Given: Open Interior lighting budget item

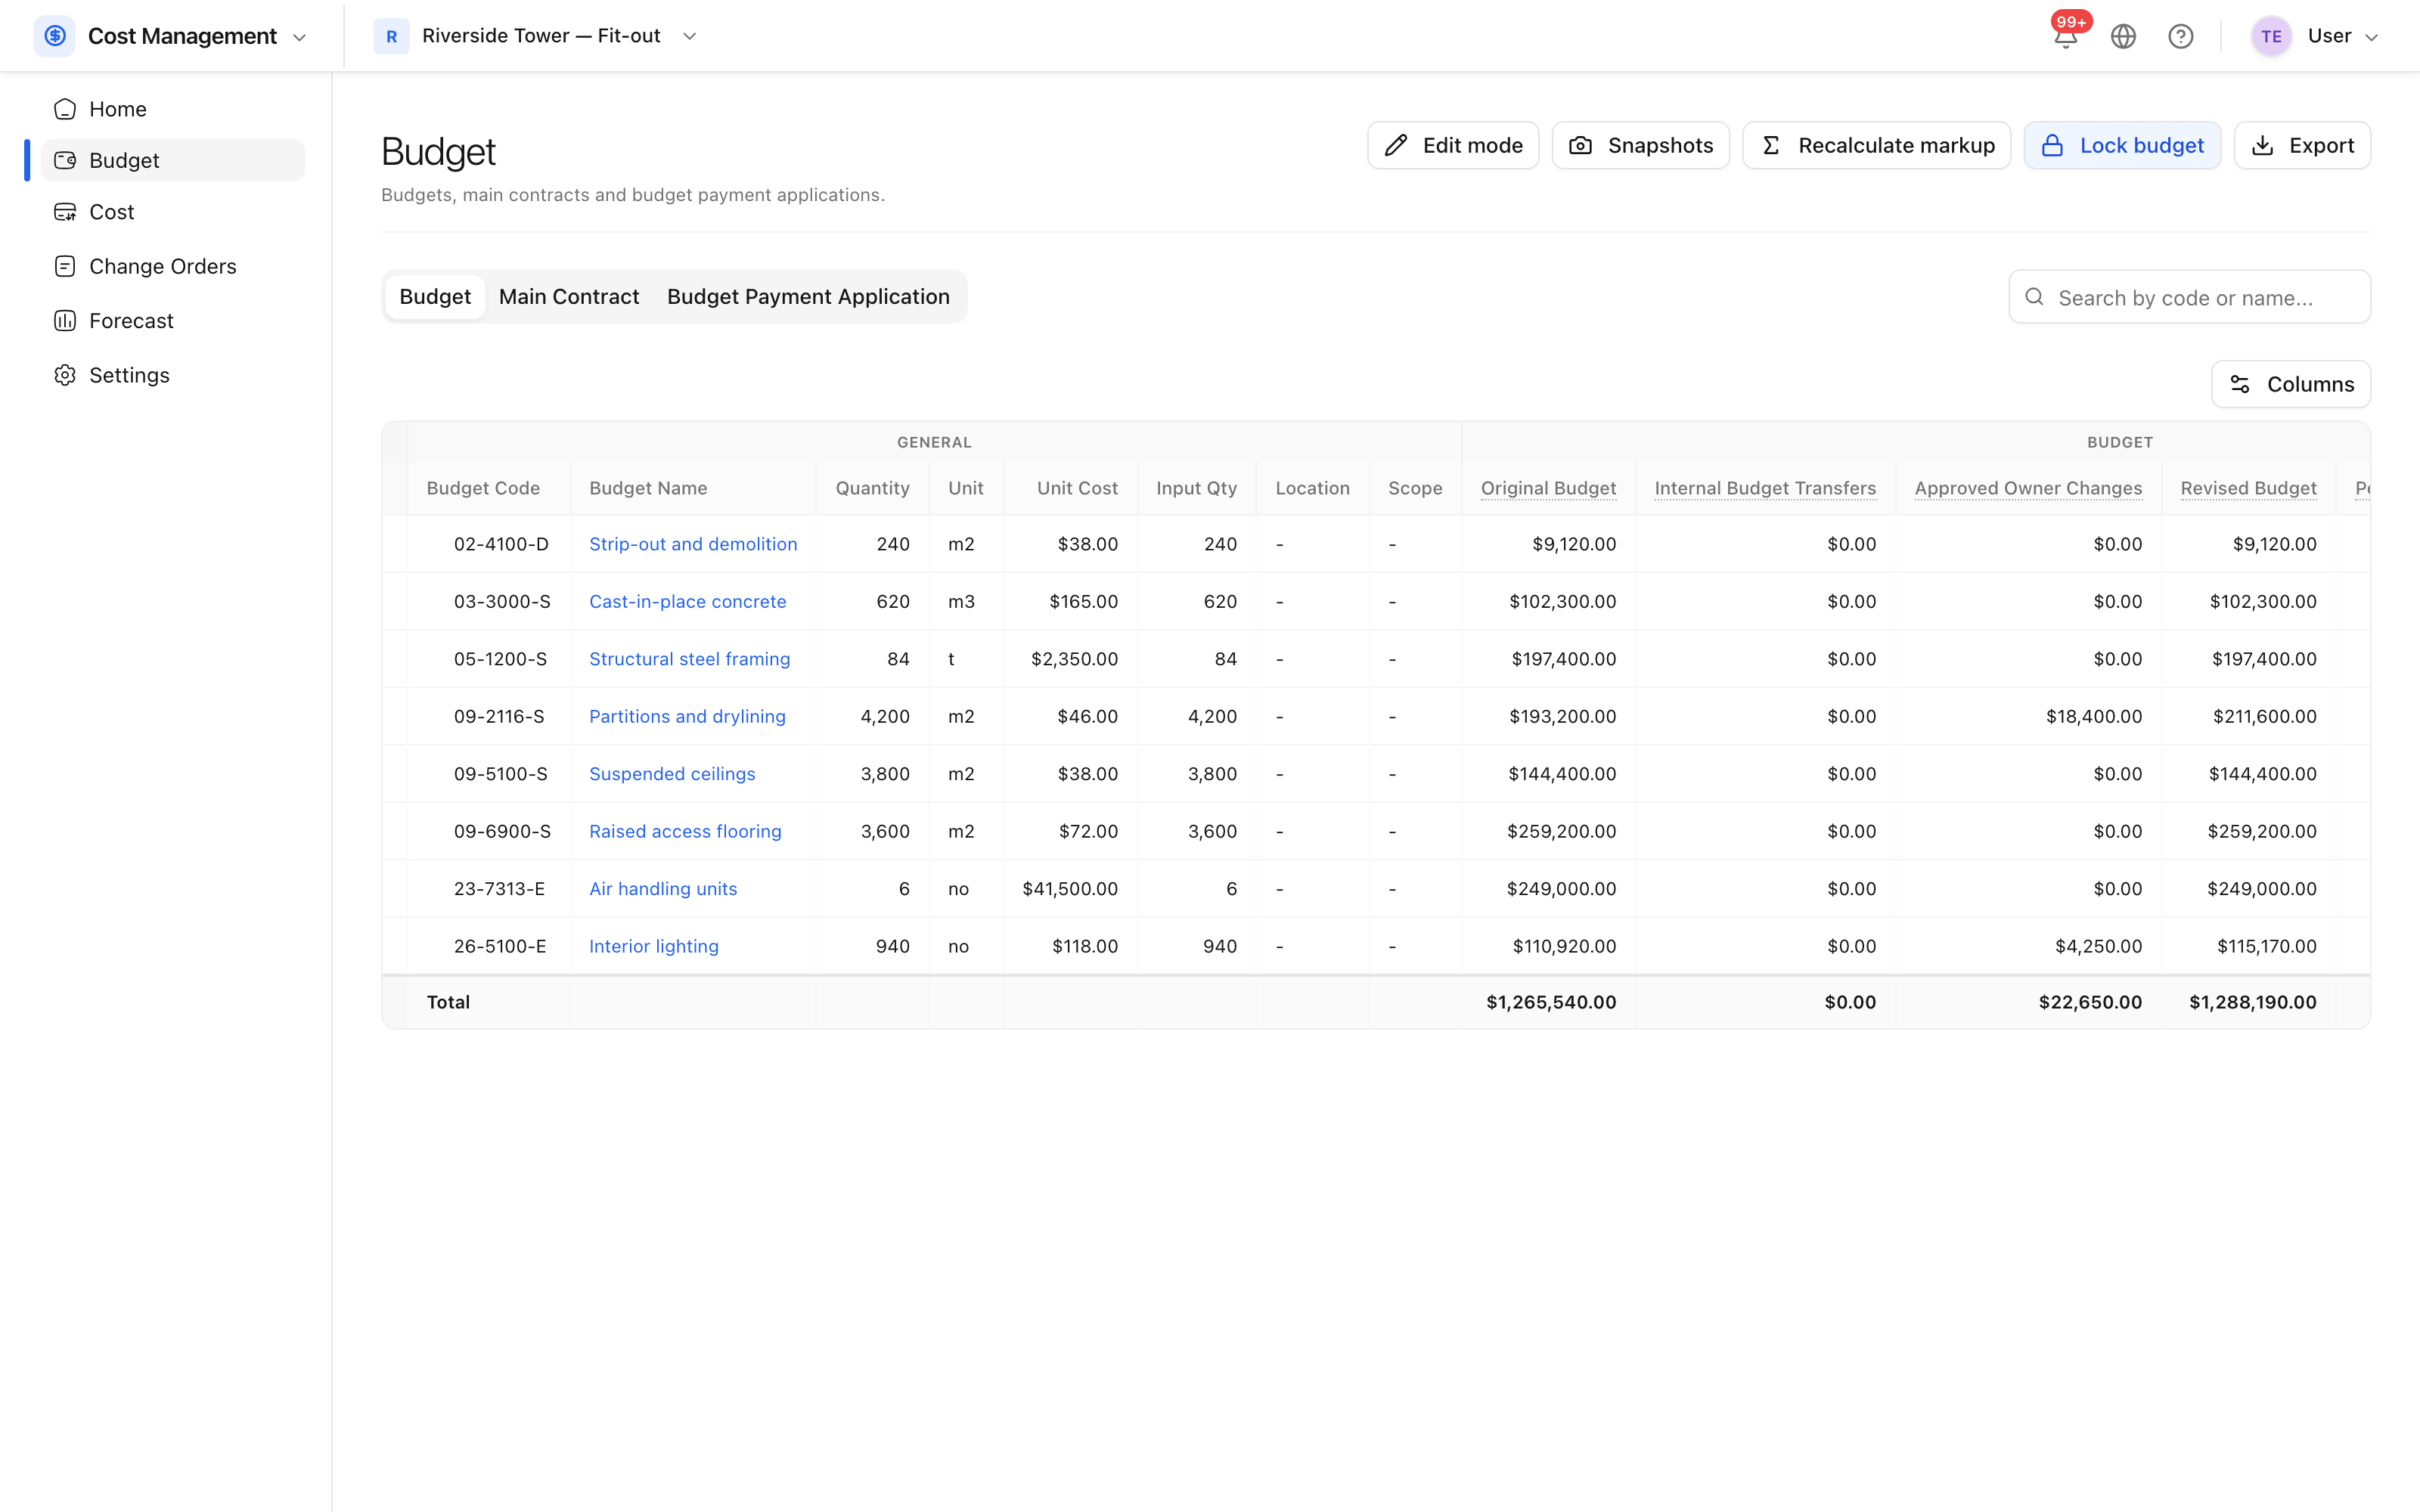Looking at the screenshot, I should (653, 946).
